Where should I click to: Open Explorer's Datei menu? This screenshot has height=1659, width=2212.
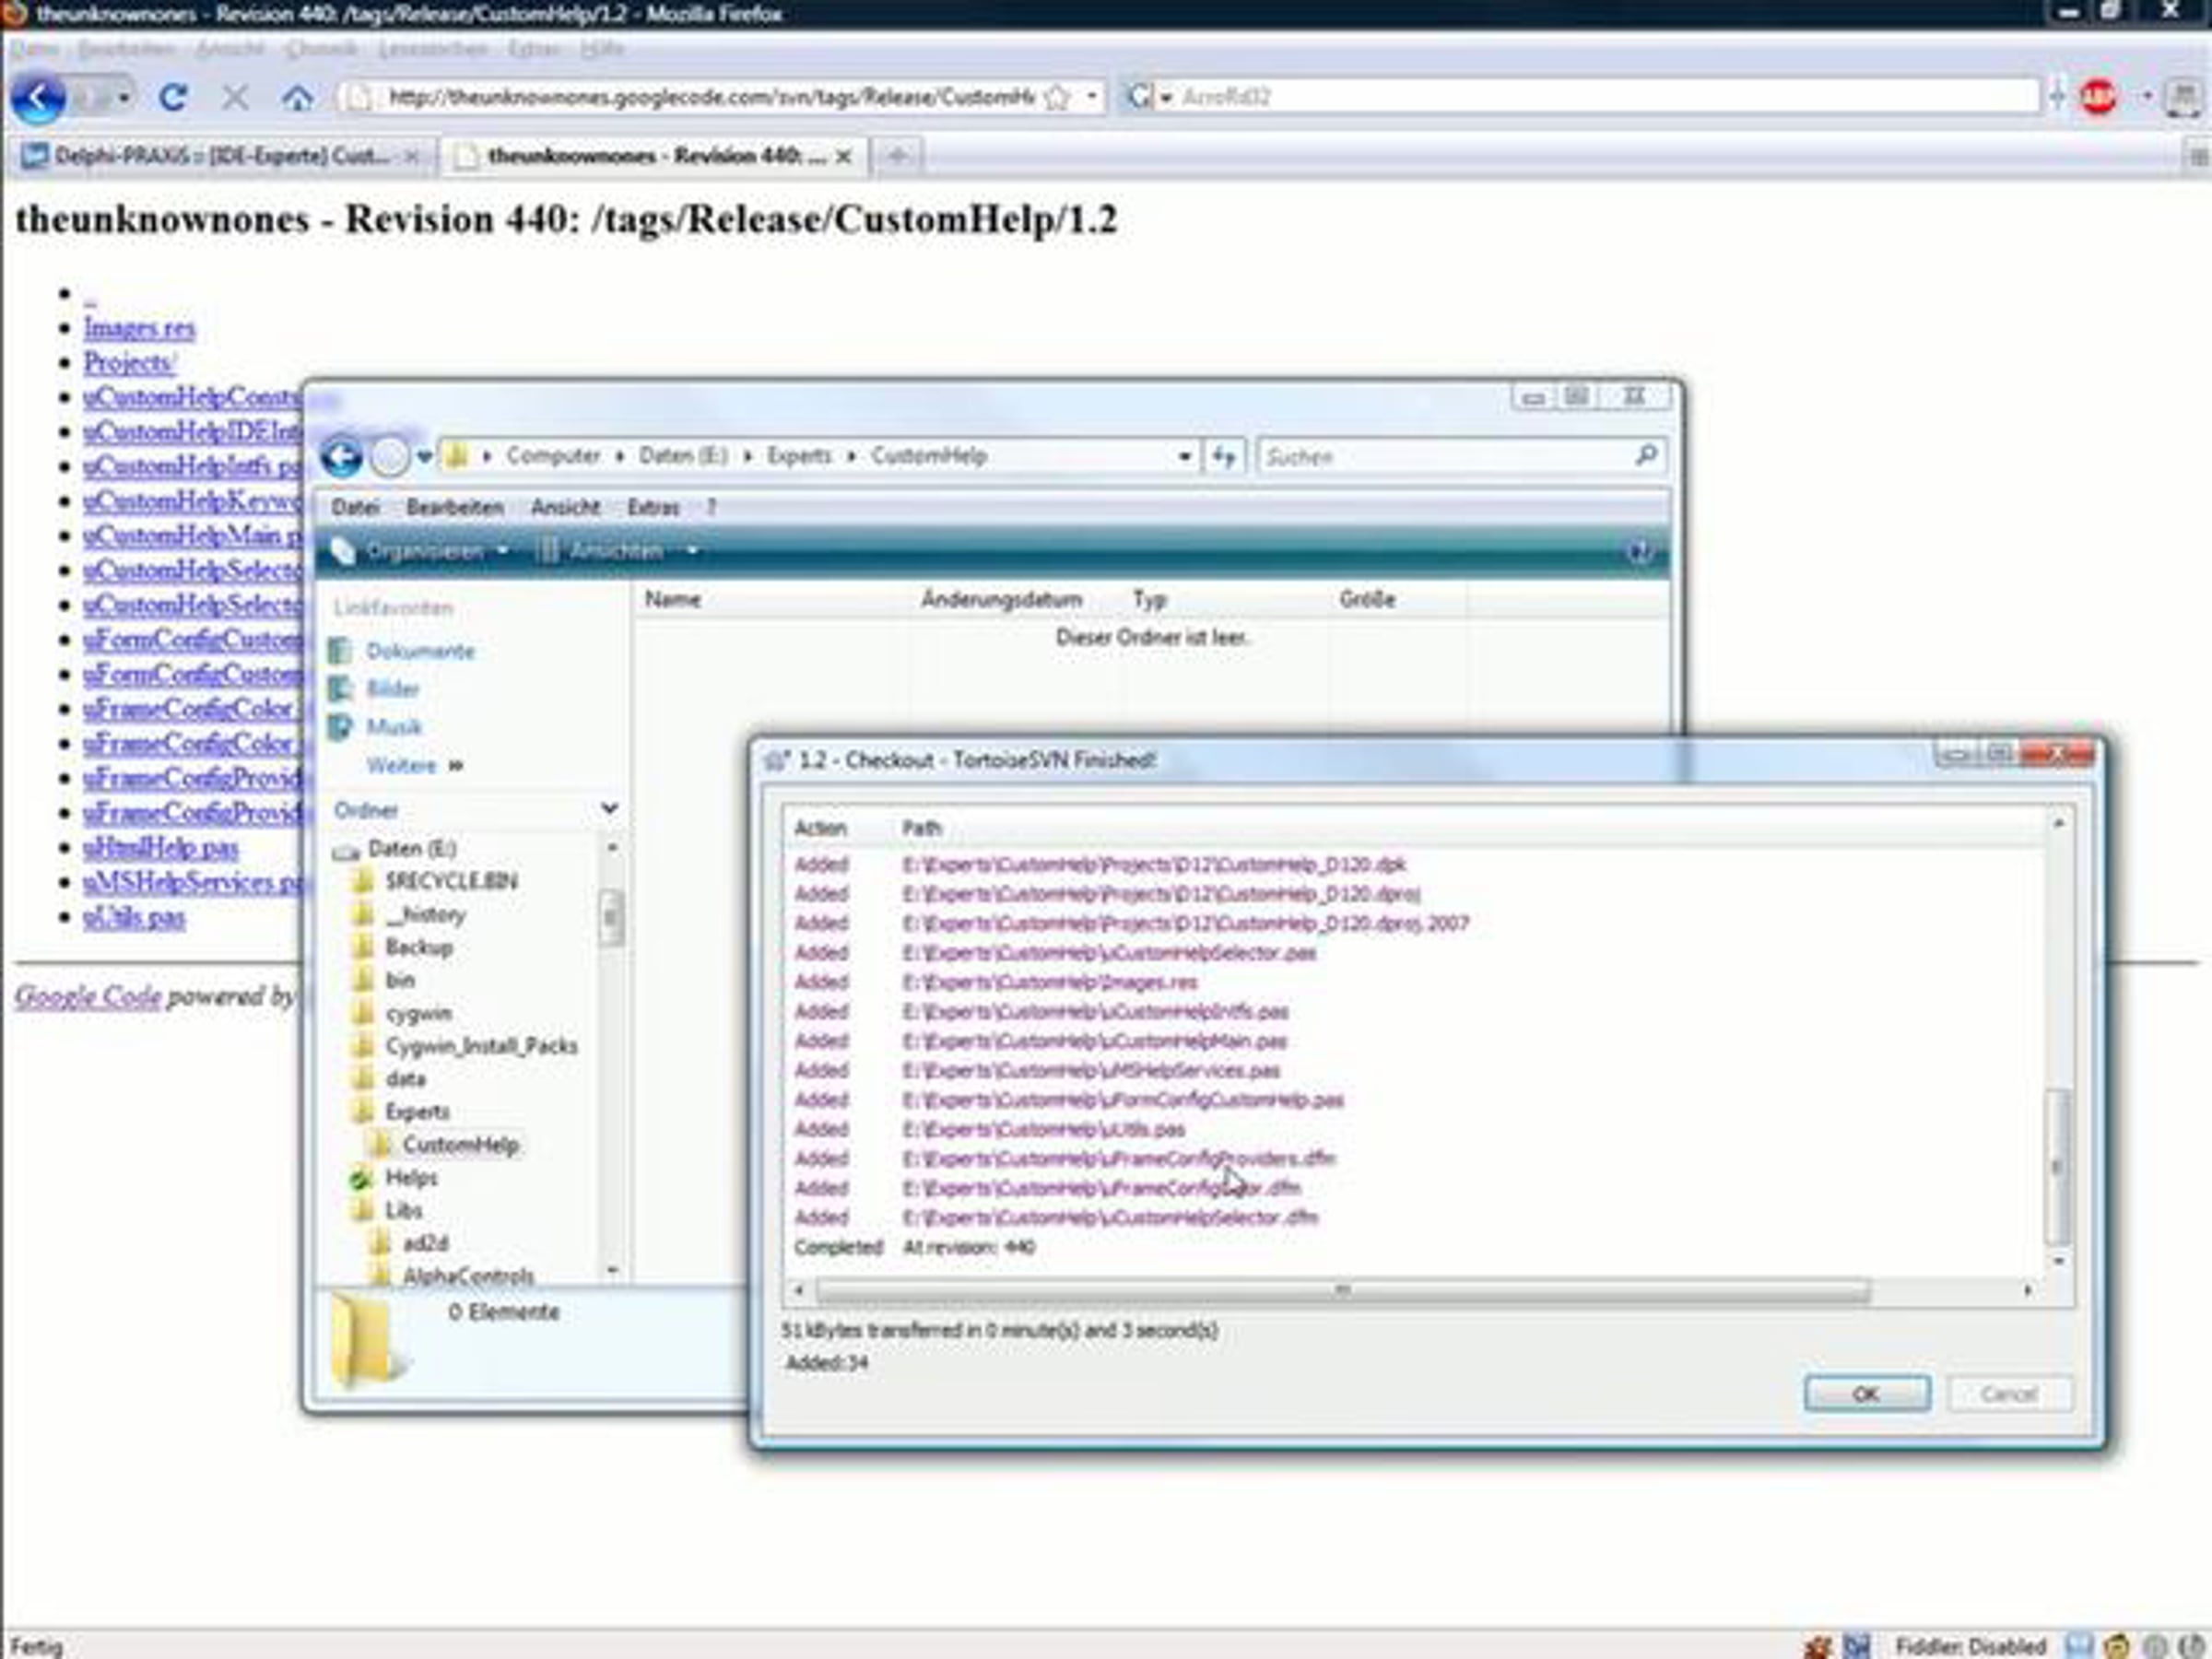tap(355, 507)
